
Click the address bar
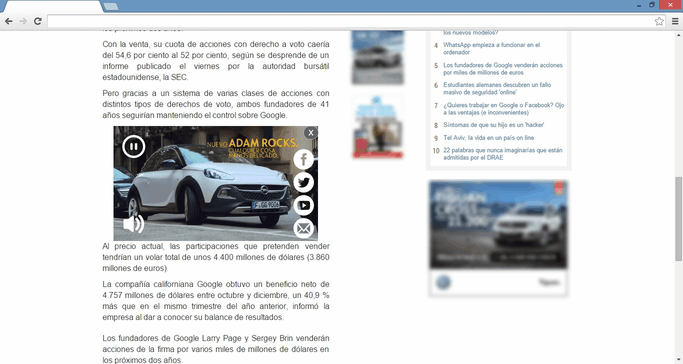point(351,21)
